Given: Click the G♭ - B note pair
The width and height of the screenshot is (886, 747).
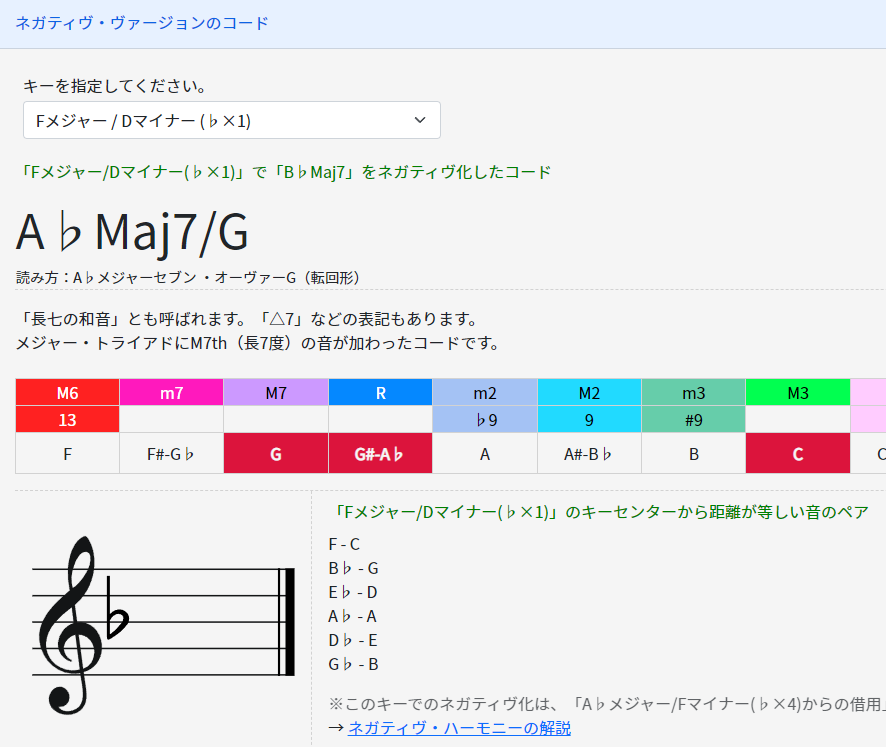Looking at the screenshot, I should tap(354, 664).
